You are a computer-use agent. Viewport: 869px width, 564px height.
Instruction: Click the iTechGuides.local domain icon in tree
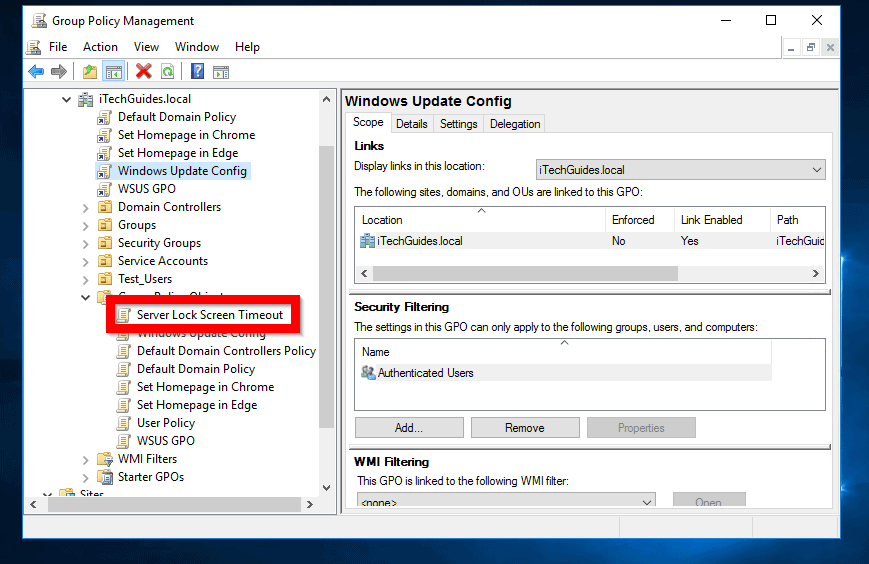[x=85, y=99]
